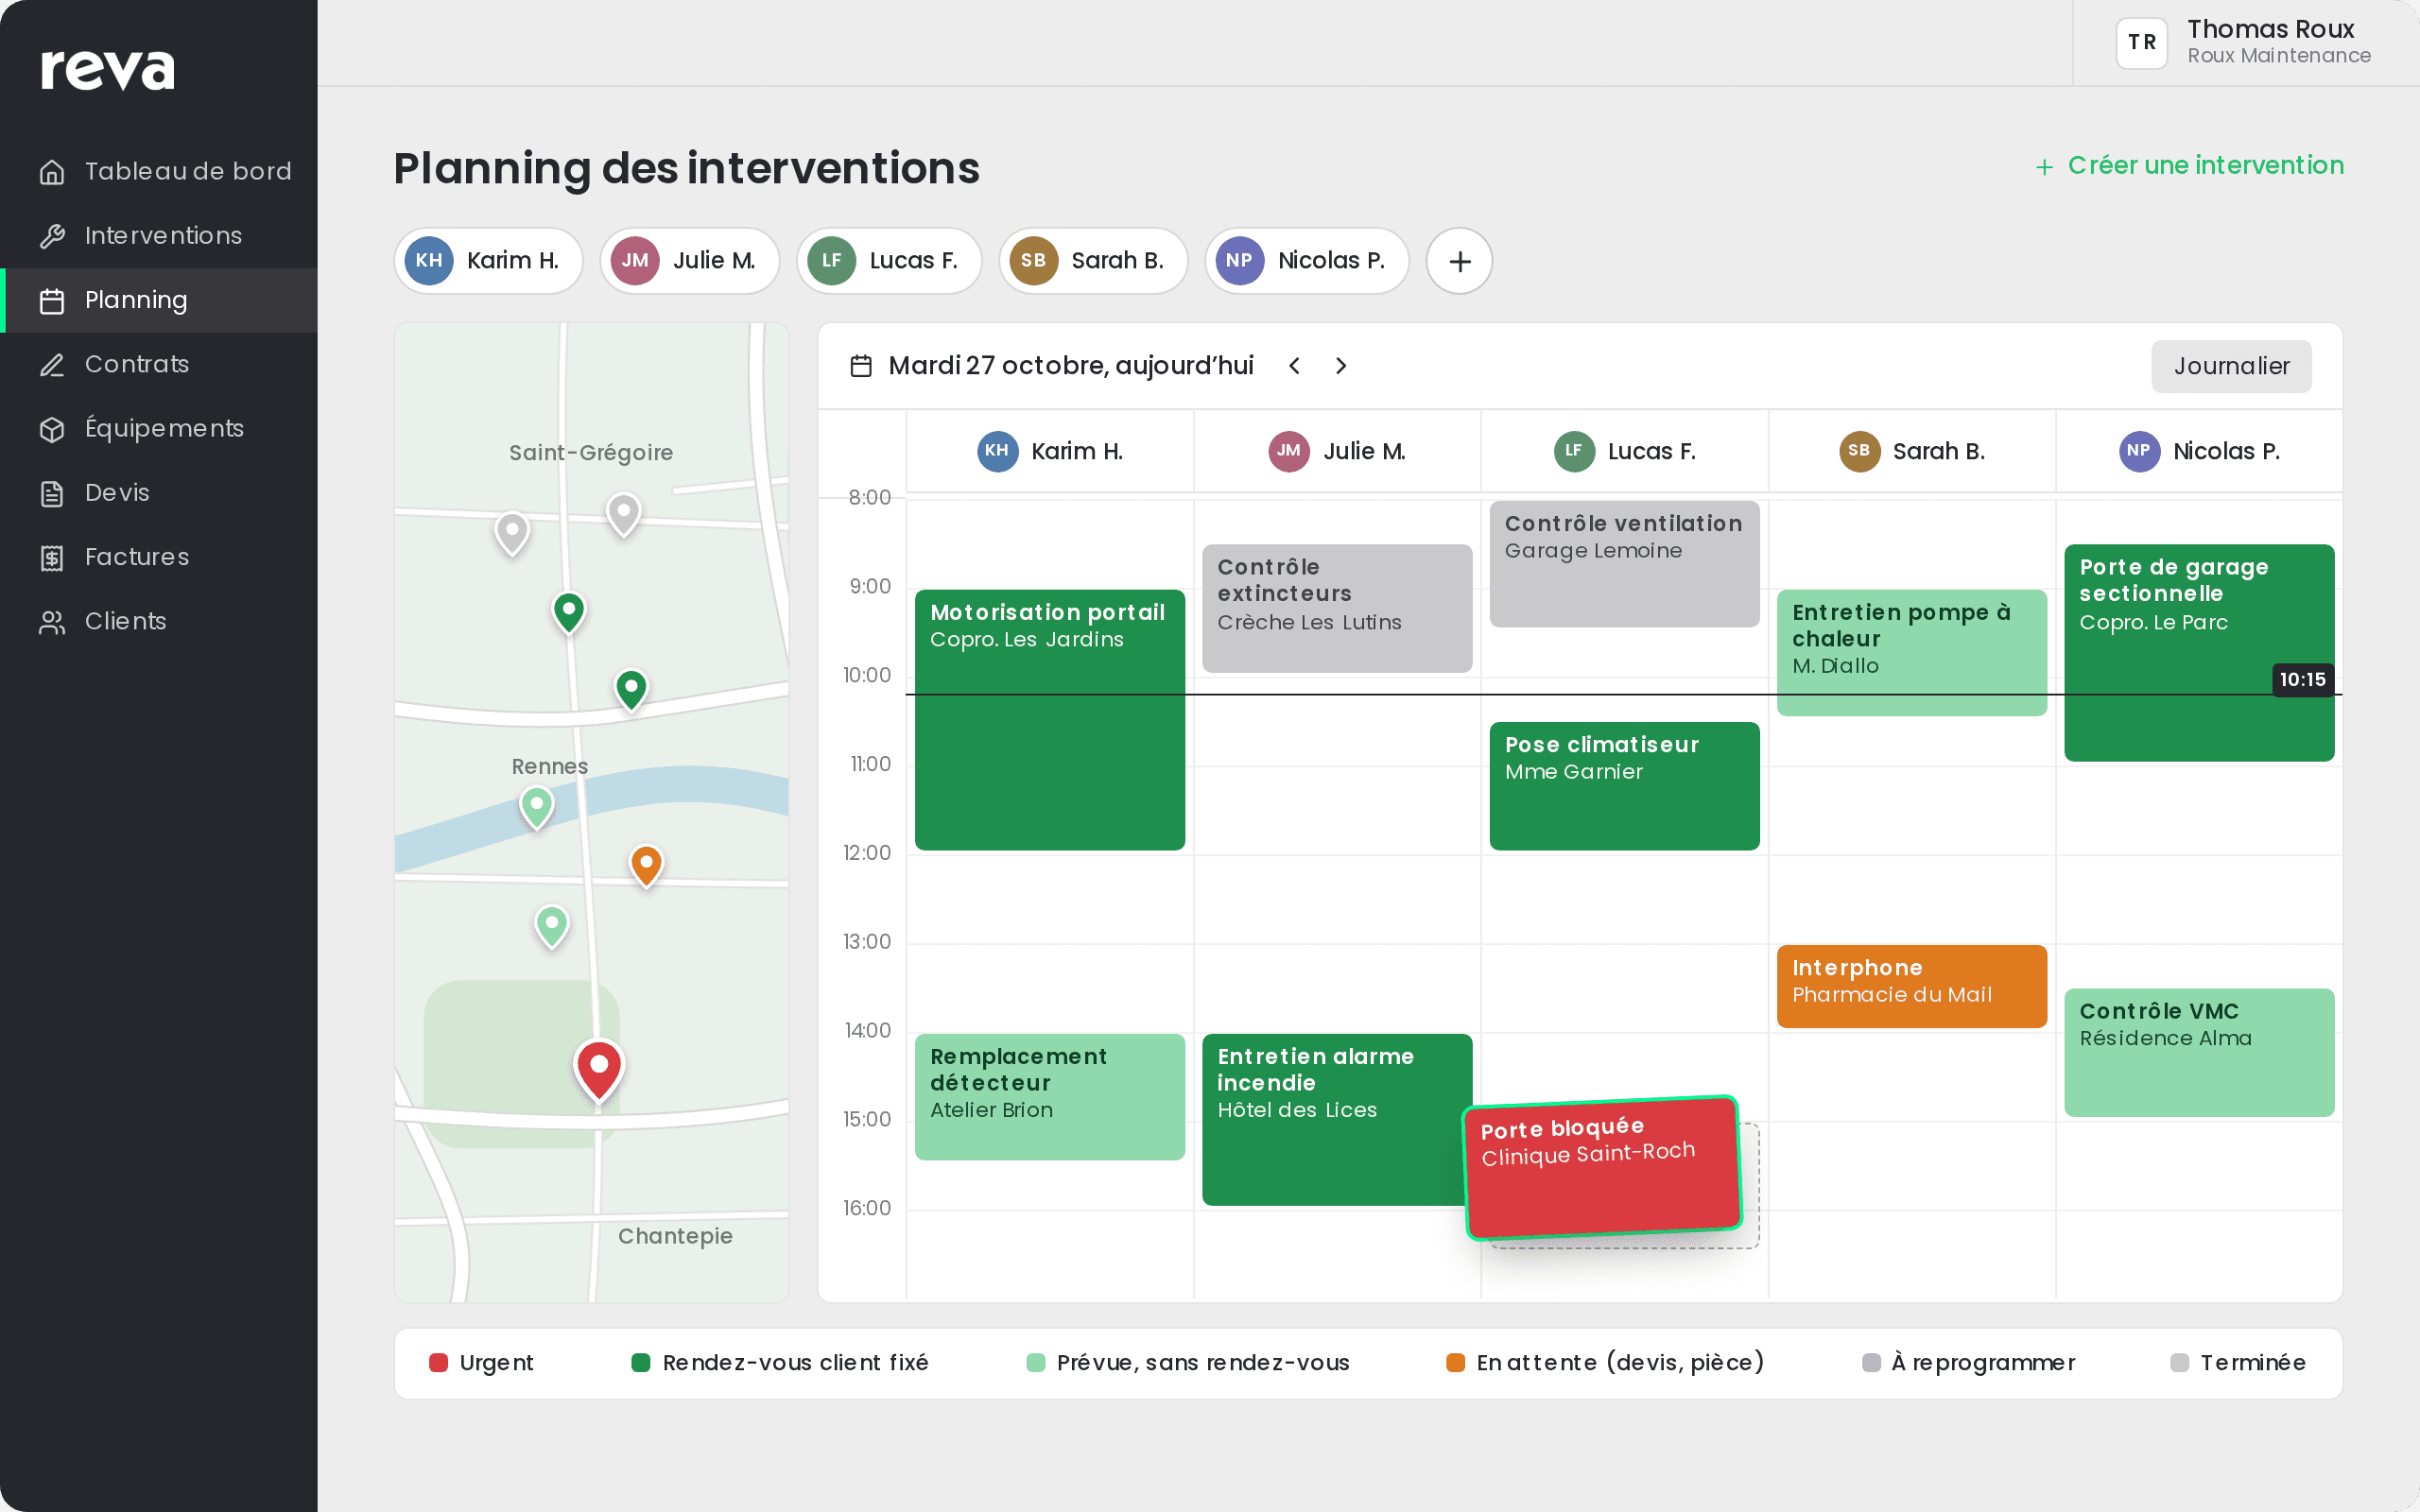Open the Entretien pompe à chaleur card
This screenshot has width=2420, height=1512.
pos(1912,652)
